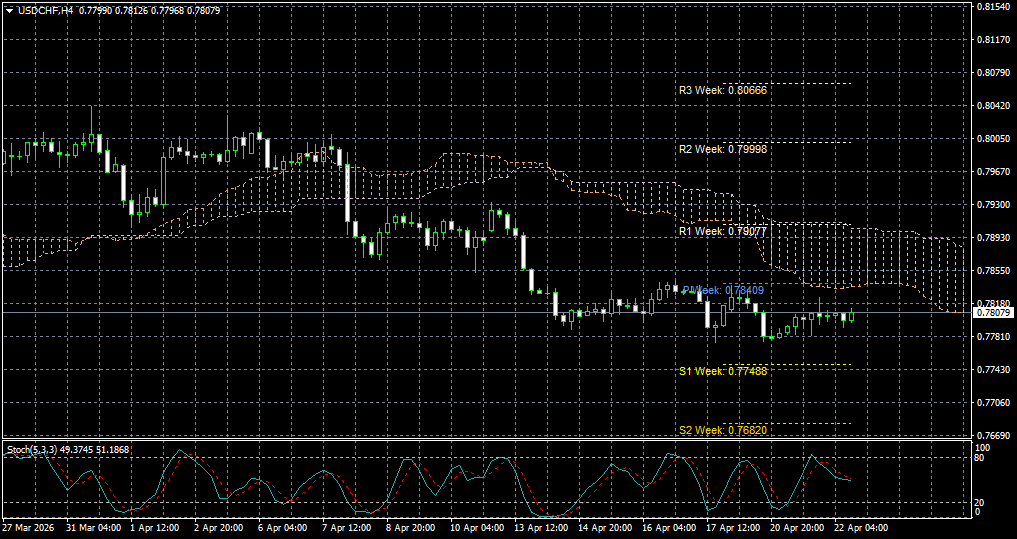The width and height of the screenshot is (1017, 539).
Task: Select the R2 Week: 0.79998 pivot label
Action: click(x=723, y=149)
